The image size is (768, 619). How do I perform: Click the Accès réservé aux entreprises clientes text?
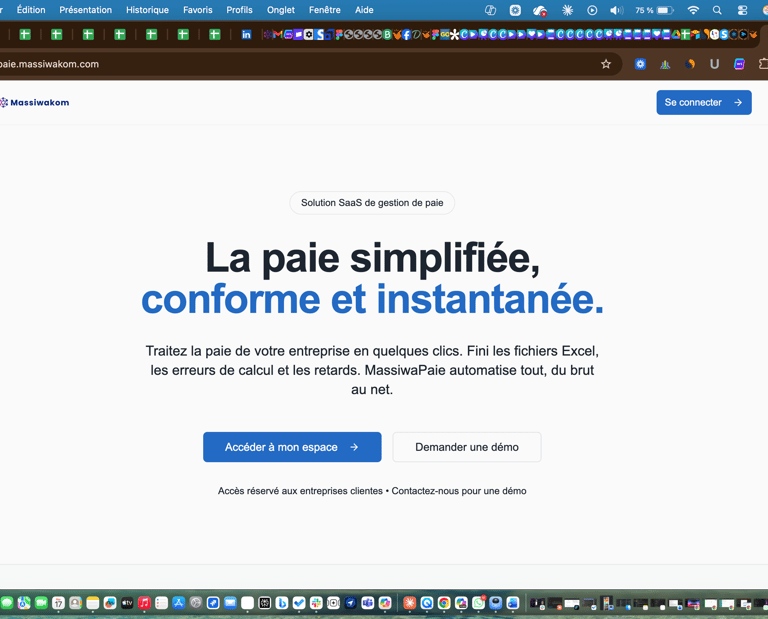[300, 491]
